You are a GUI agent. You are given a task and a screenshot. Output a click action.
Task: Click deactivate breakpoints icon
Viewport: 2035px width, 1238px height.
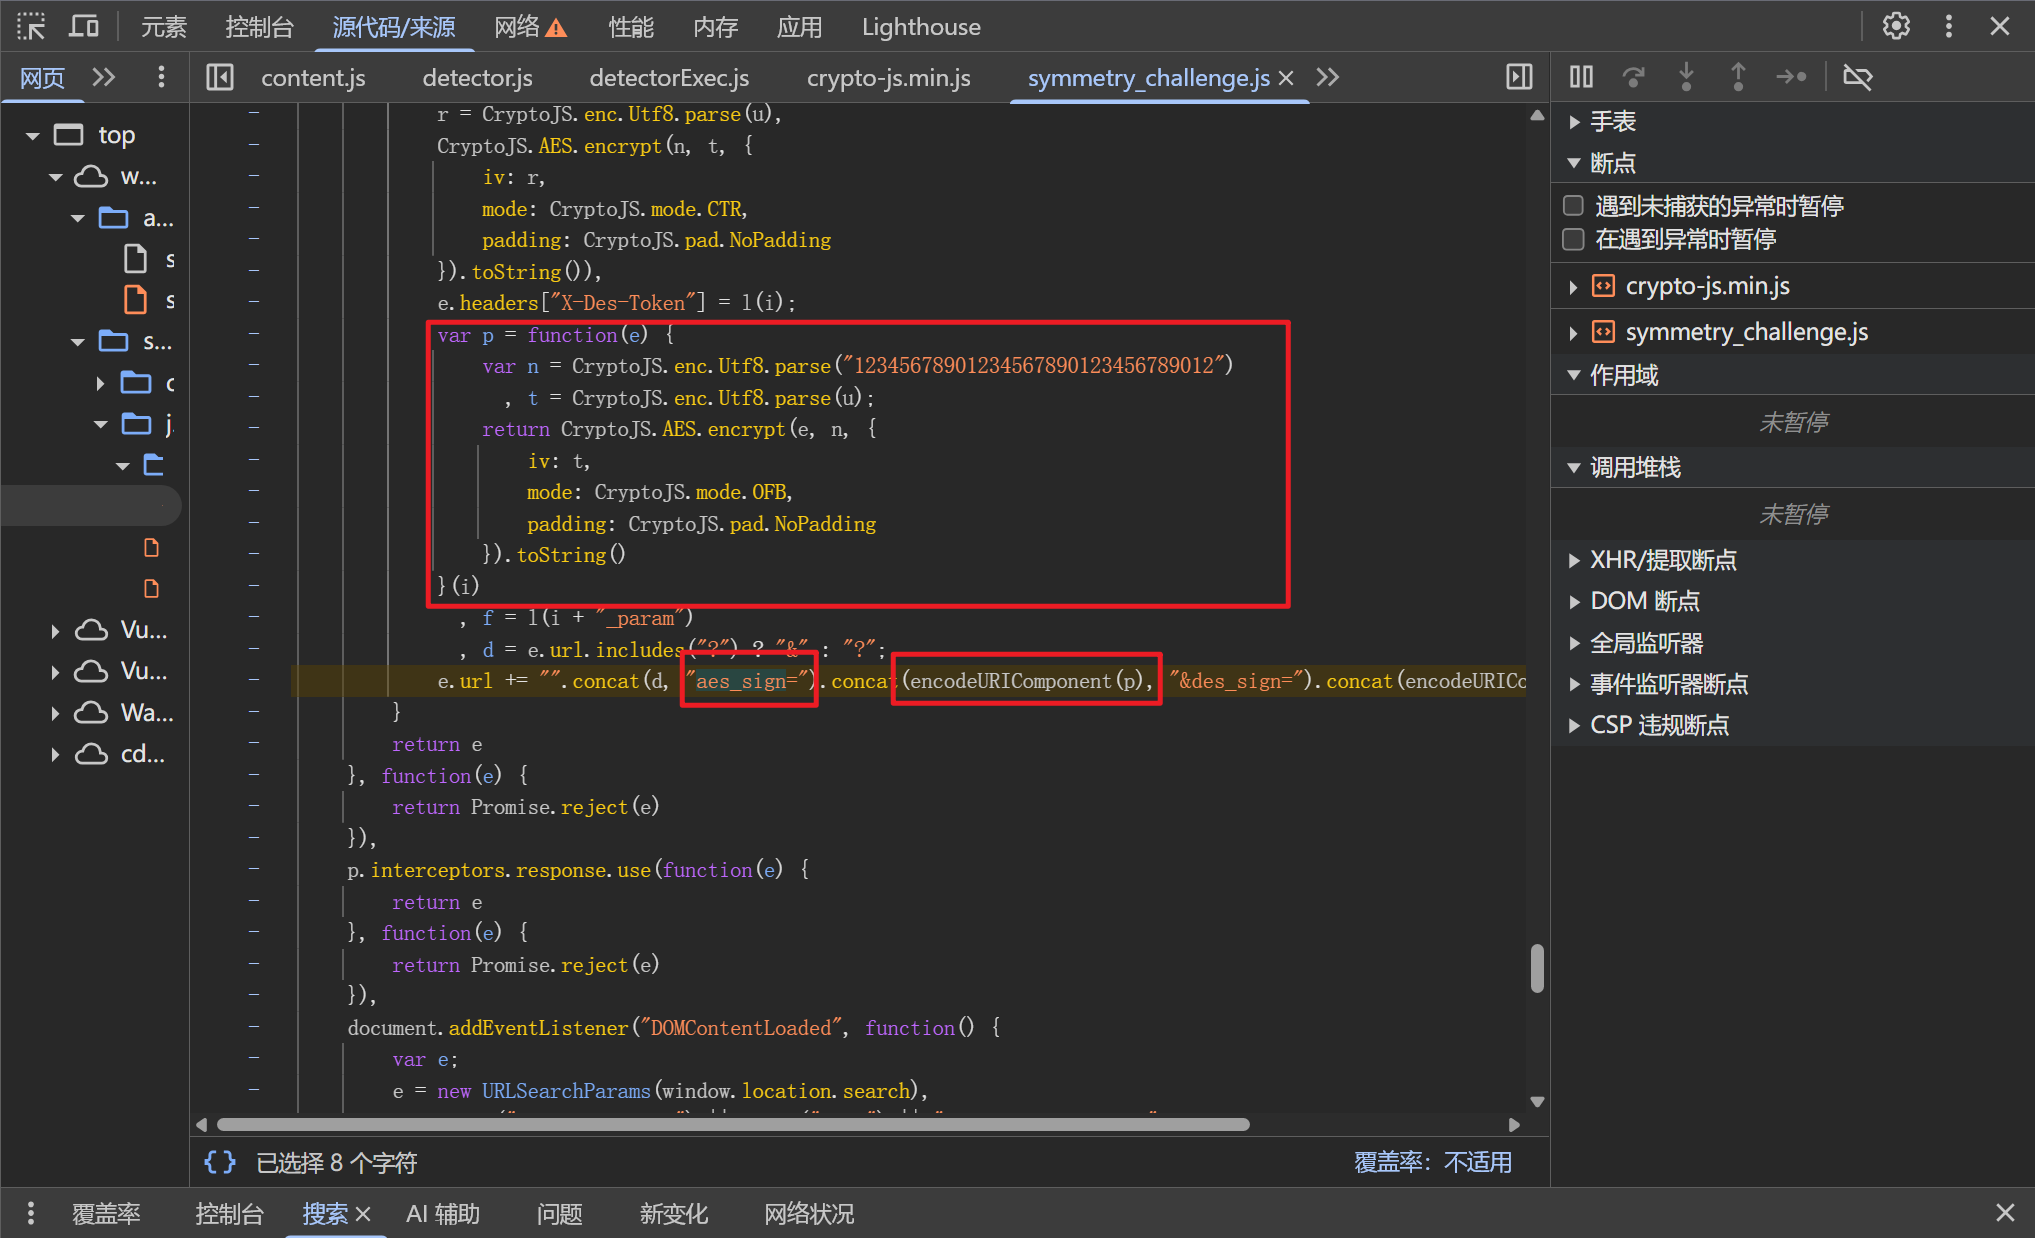click(x=1857, y=77)
